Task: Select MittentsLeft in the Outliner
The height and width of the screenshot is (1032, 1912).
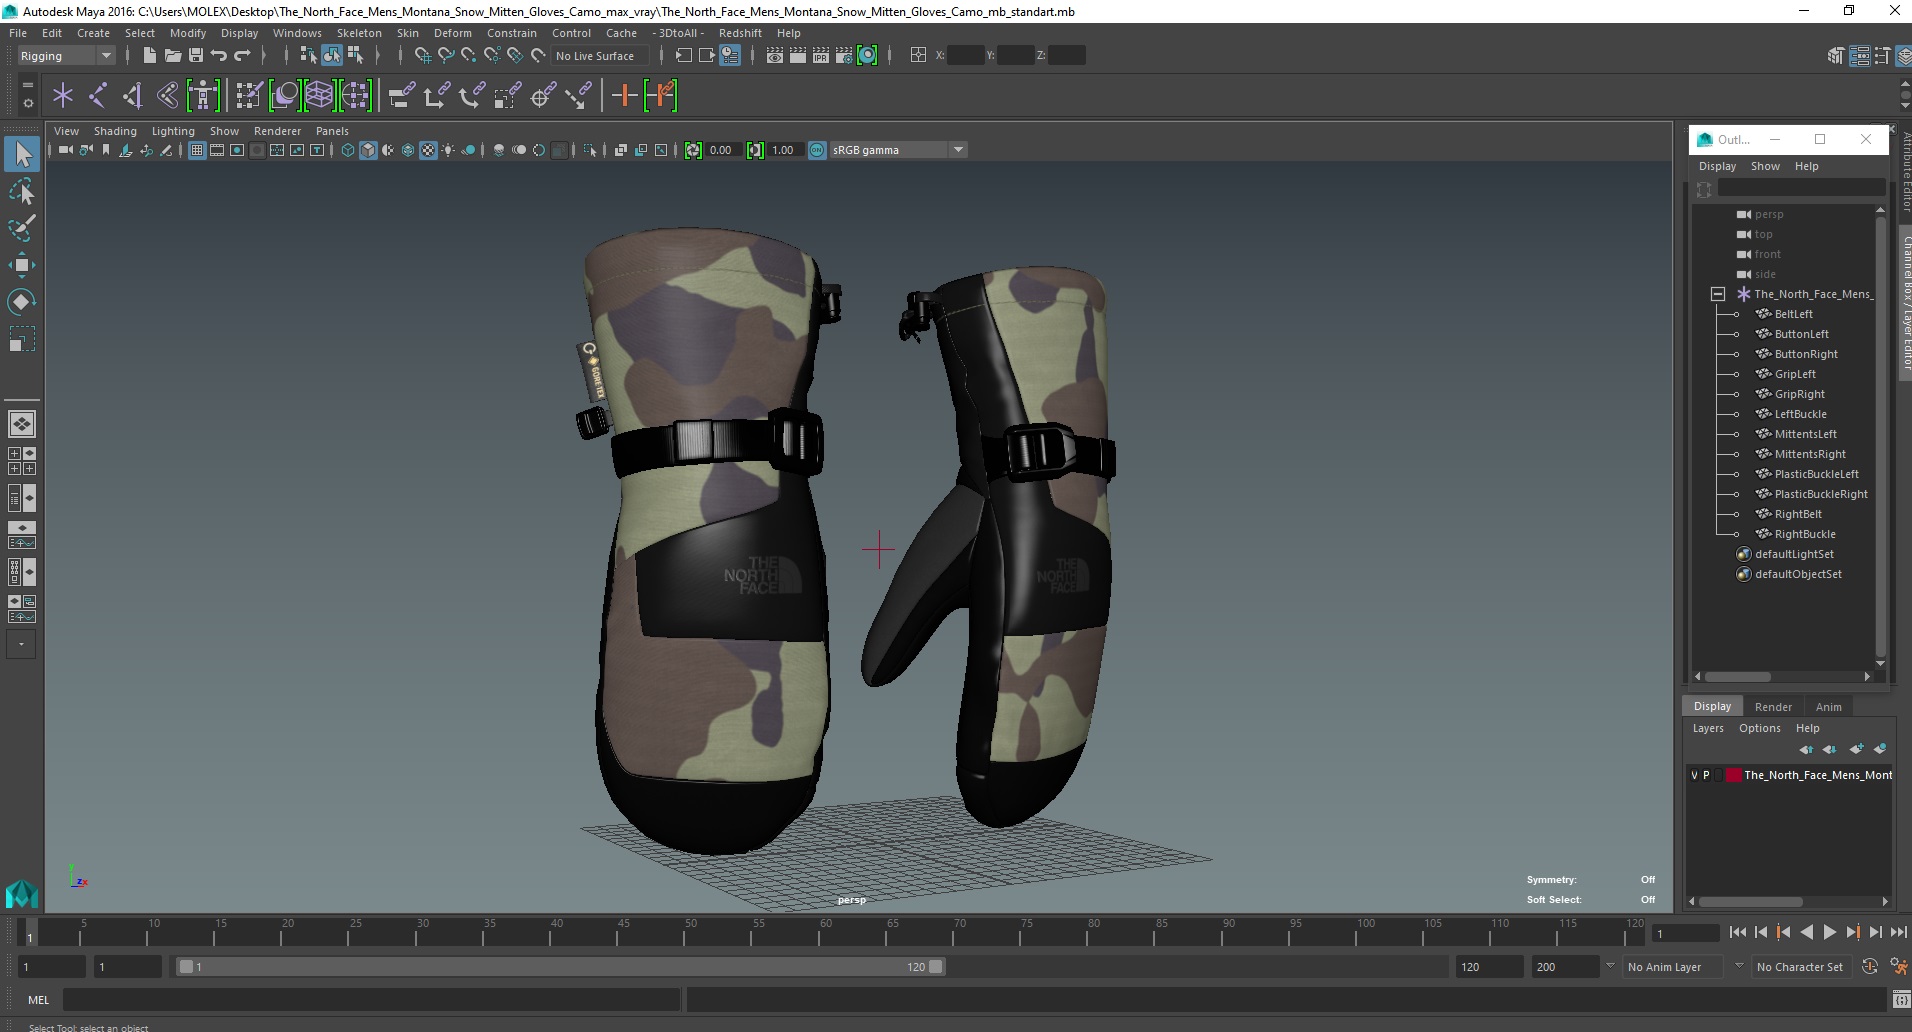Action: (1805, 434)
